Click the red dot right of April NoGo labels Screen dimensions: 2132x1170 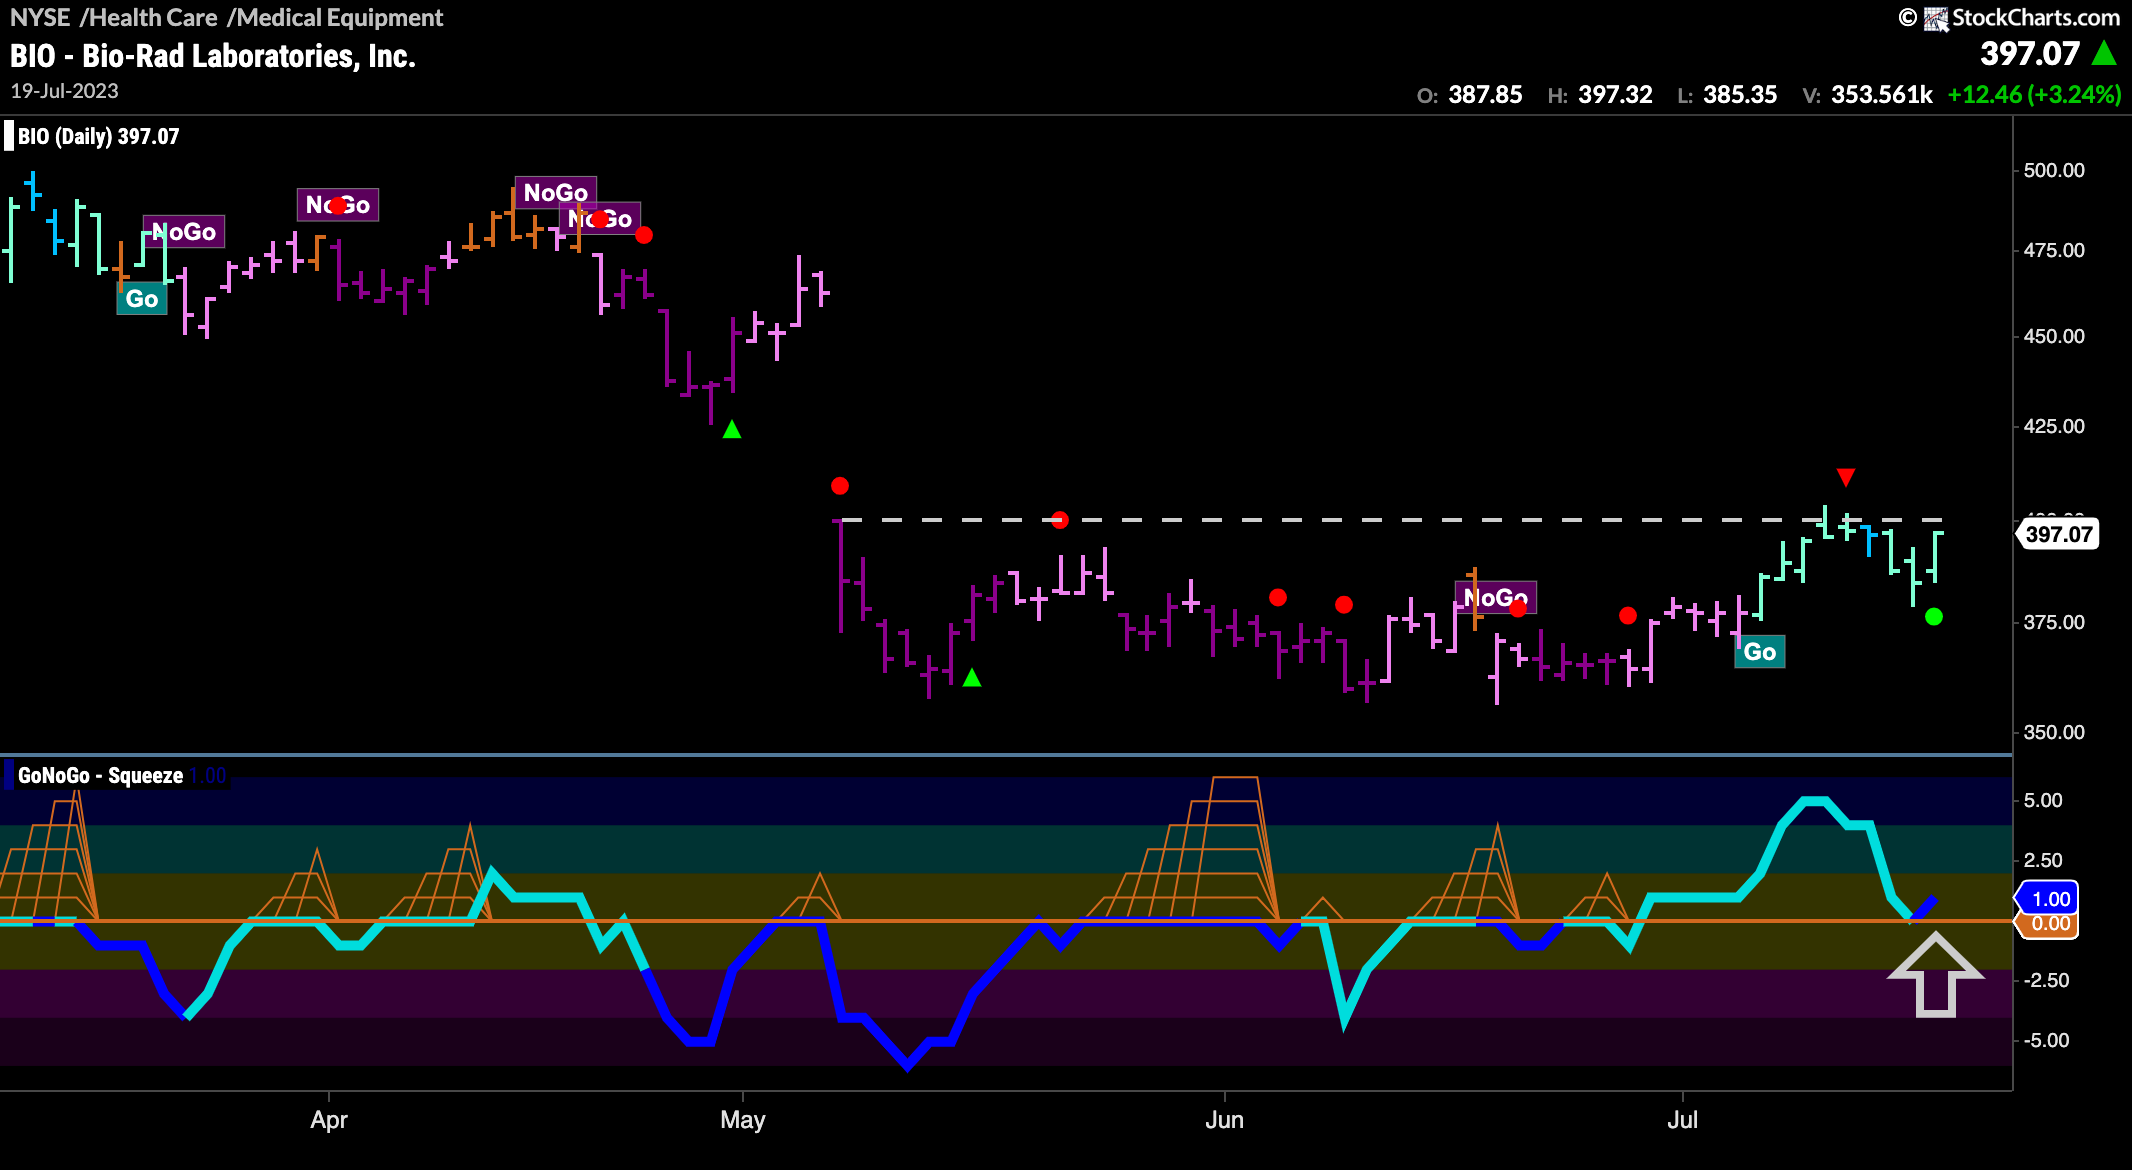644,235
